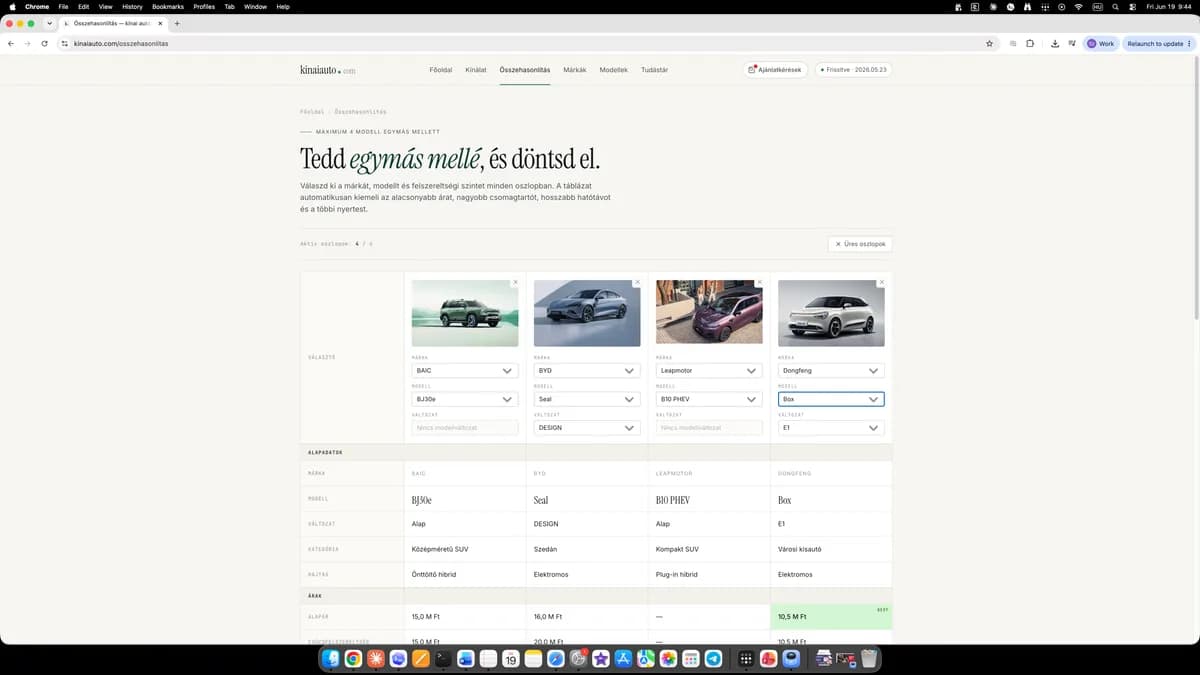Open System Settings from the Dock
This screenshot has width=1200, height=675.
point(578,659)
